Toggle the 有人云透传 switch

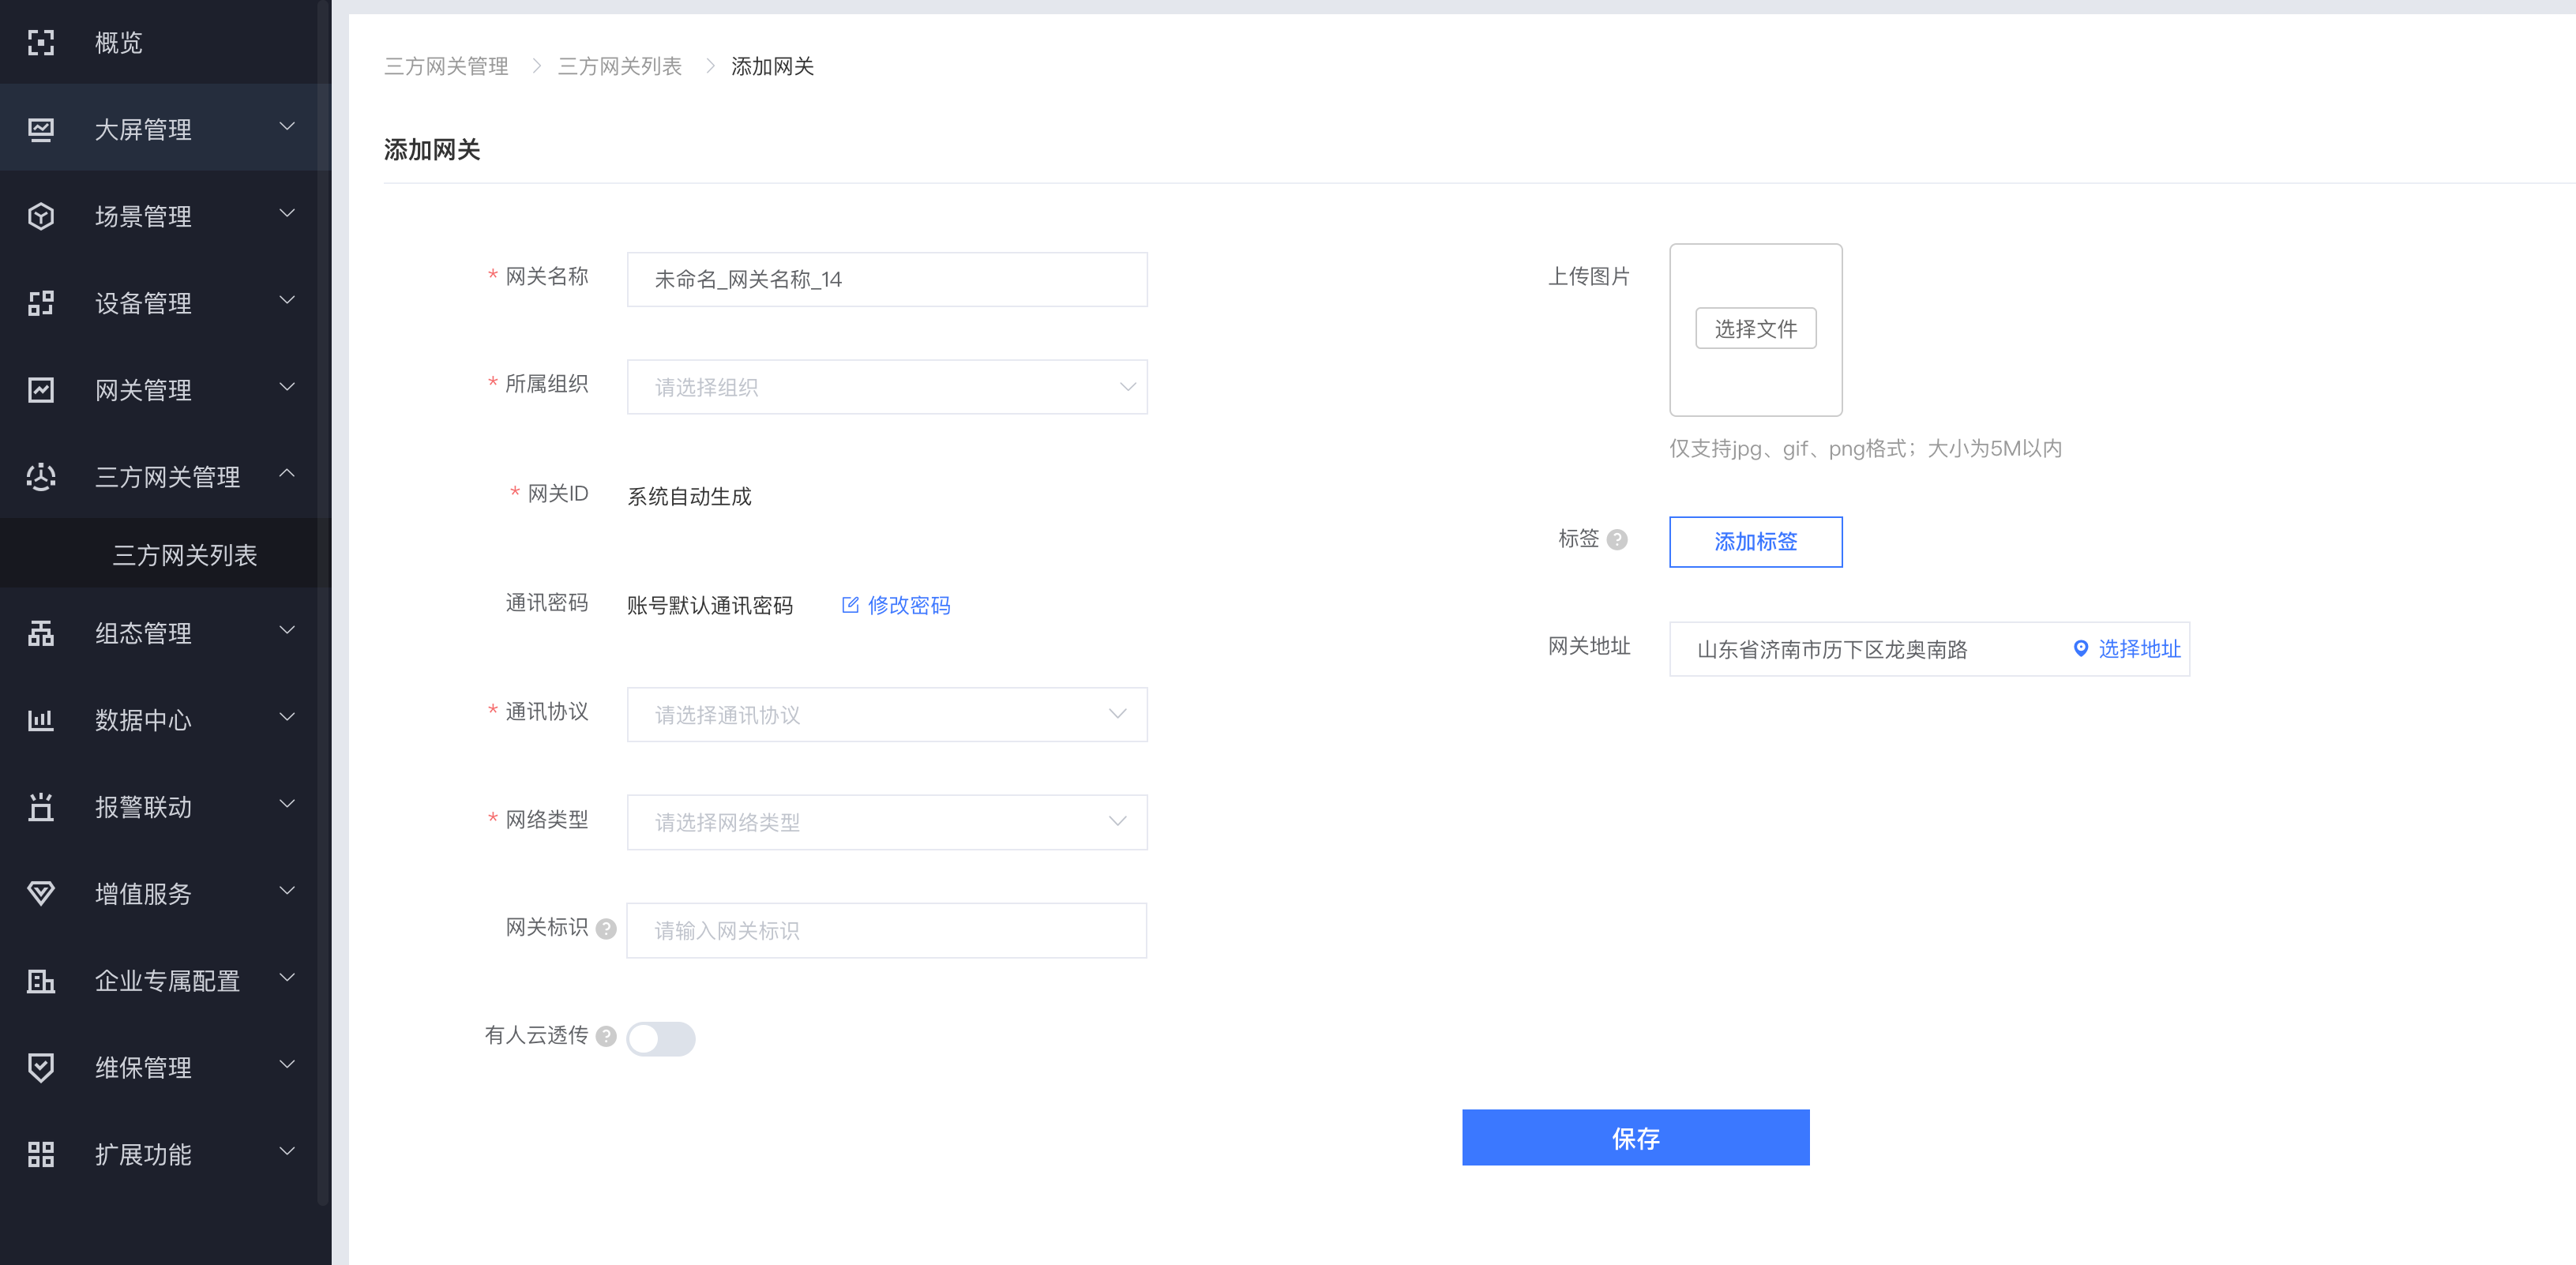click(661, 1038)
